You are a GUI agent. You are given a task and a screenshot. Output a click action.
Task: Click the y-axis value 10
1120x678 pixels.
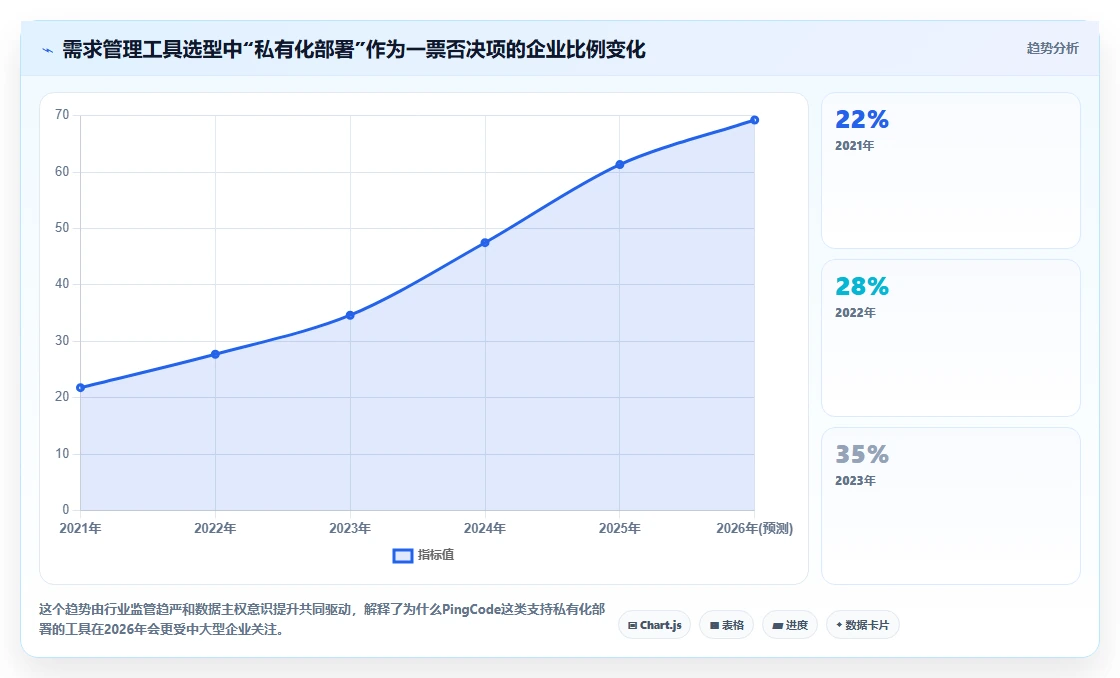(x=62, y=454)
